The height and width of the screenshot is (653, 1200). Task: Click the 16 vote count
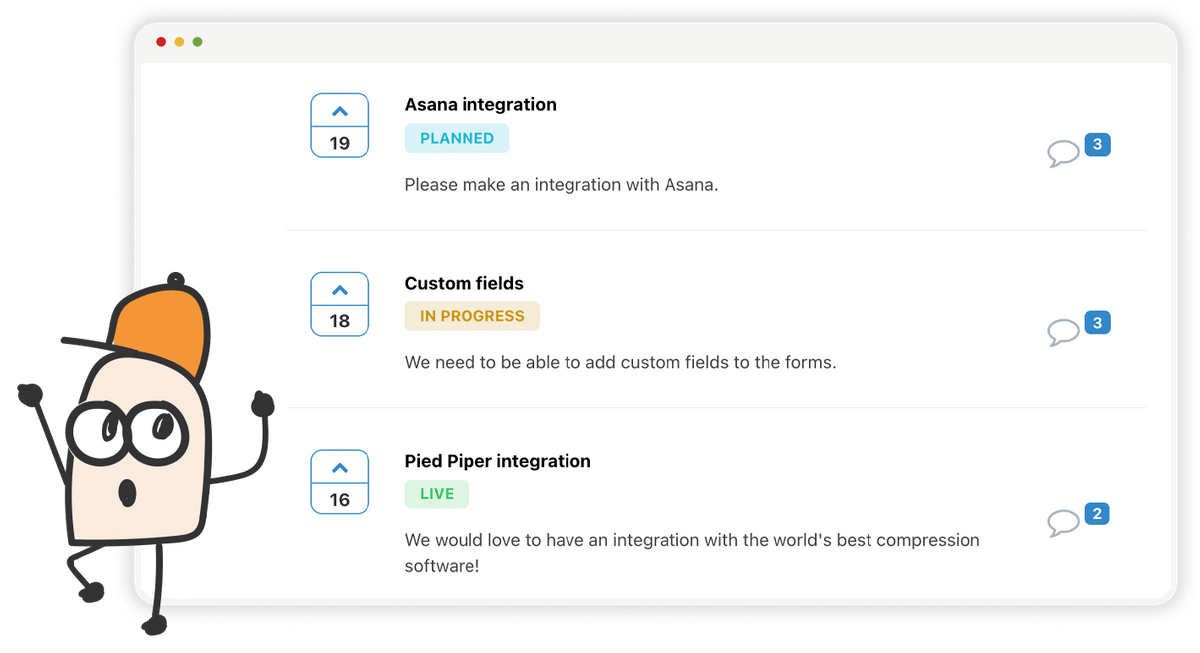tap(340, 499)
